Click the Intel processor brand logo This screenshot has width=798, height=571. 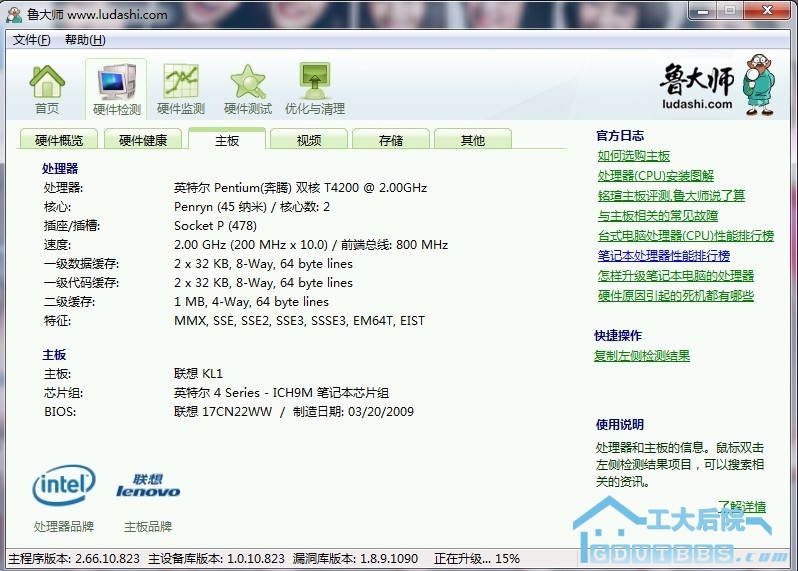(64, 484)
